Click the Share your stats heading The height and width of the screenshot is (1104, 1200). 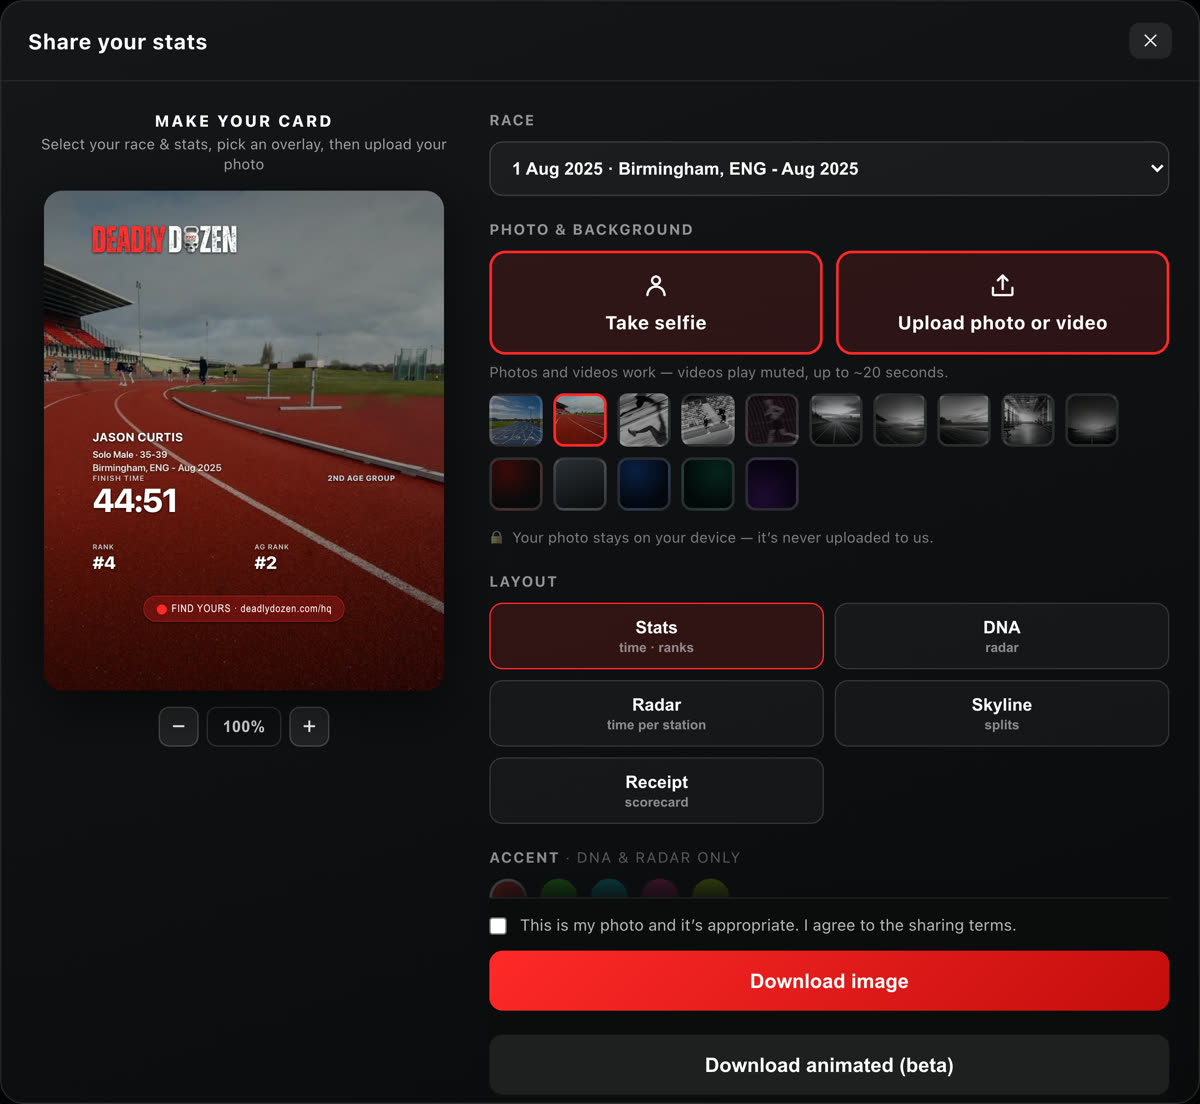tap(118, 42)
